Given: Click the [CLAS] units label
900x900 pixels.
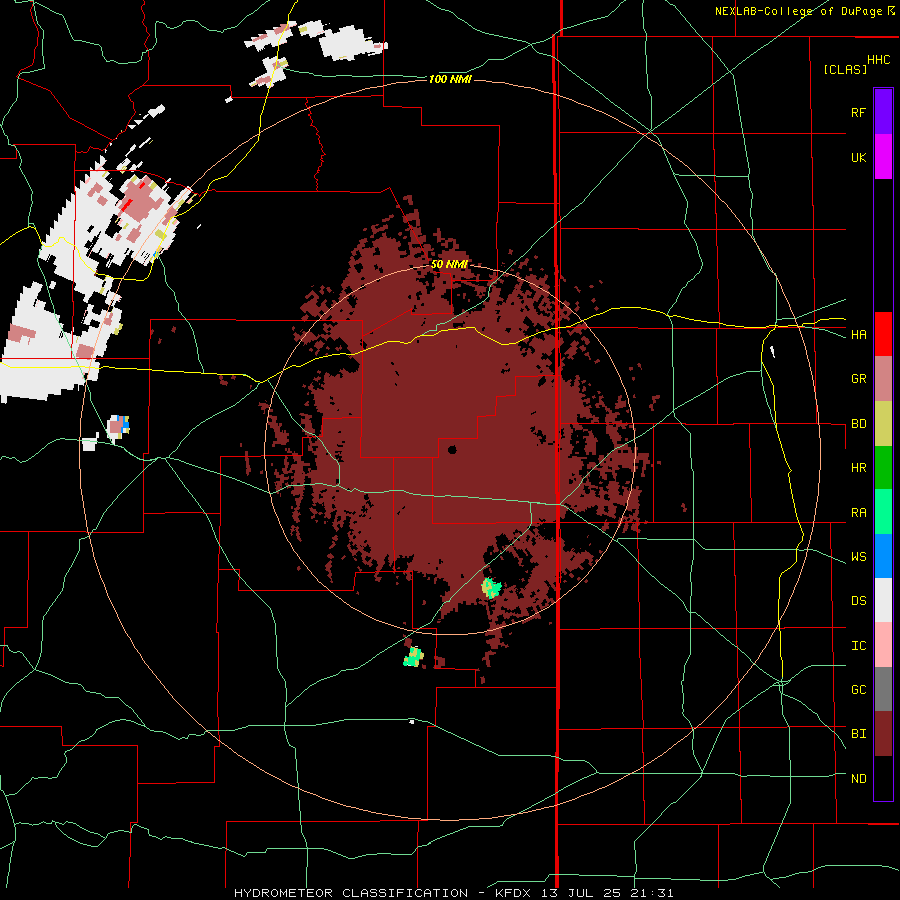Looking at the screenshot, I should coord(845,69).
